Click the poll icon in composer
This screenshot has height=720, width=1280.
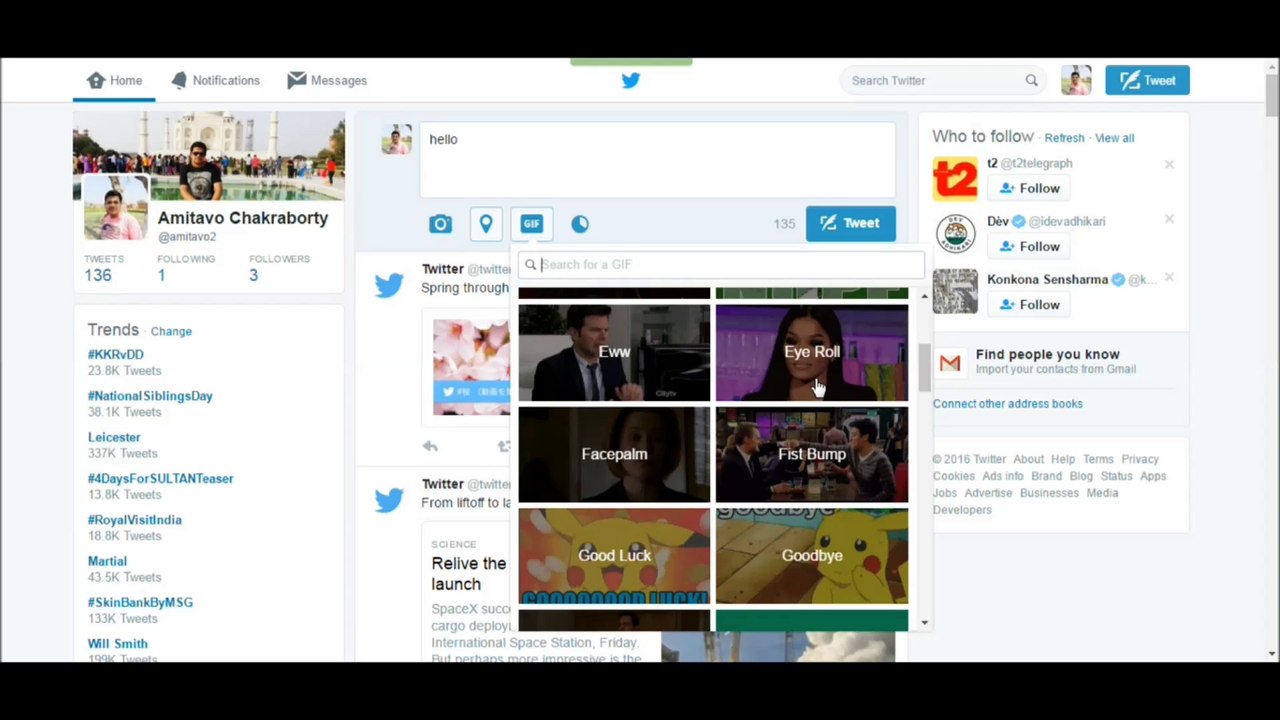point(580,224)
